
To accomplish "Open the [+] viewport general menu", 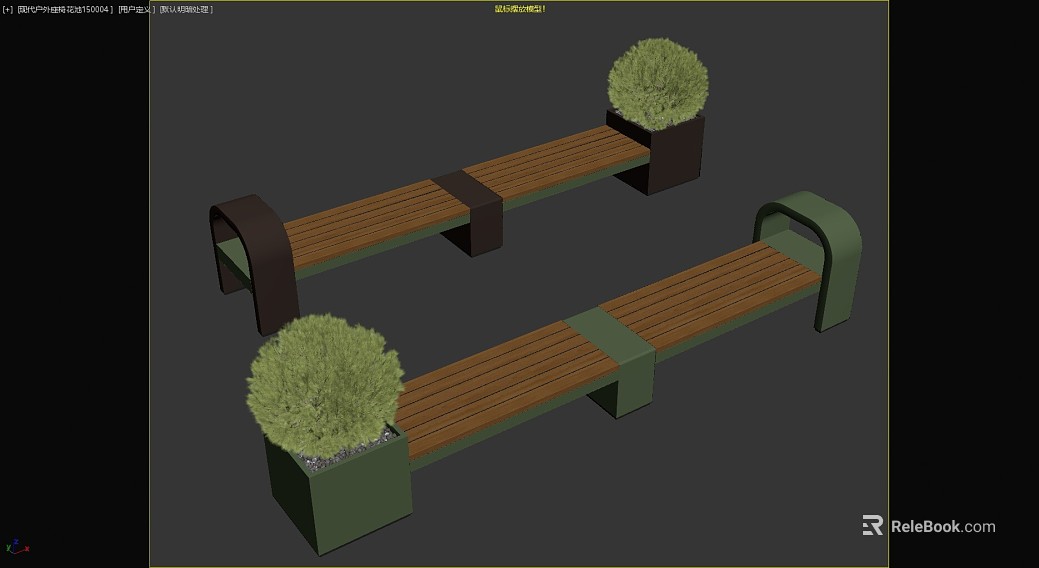I will 8,9.
